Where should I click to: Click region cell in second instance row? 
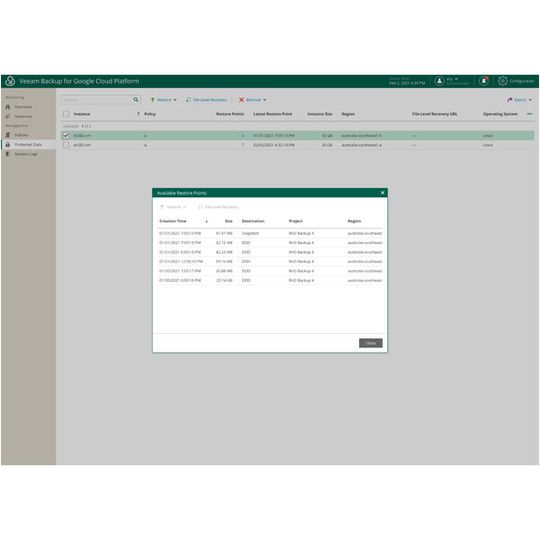pos(361,145)
